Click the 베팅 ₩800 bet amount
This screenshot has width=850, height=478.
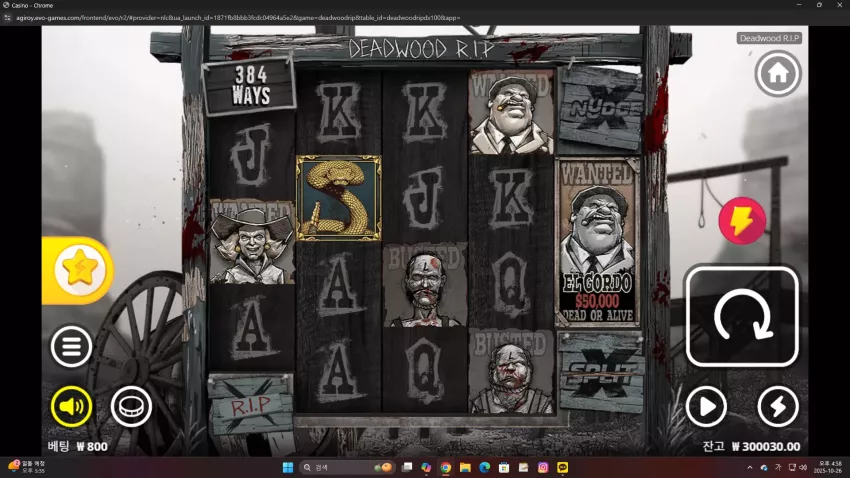pyautogui.click(x=78, y=447)
